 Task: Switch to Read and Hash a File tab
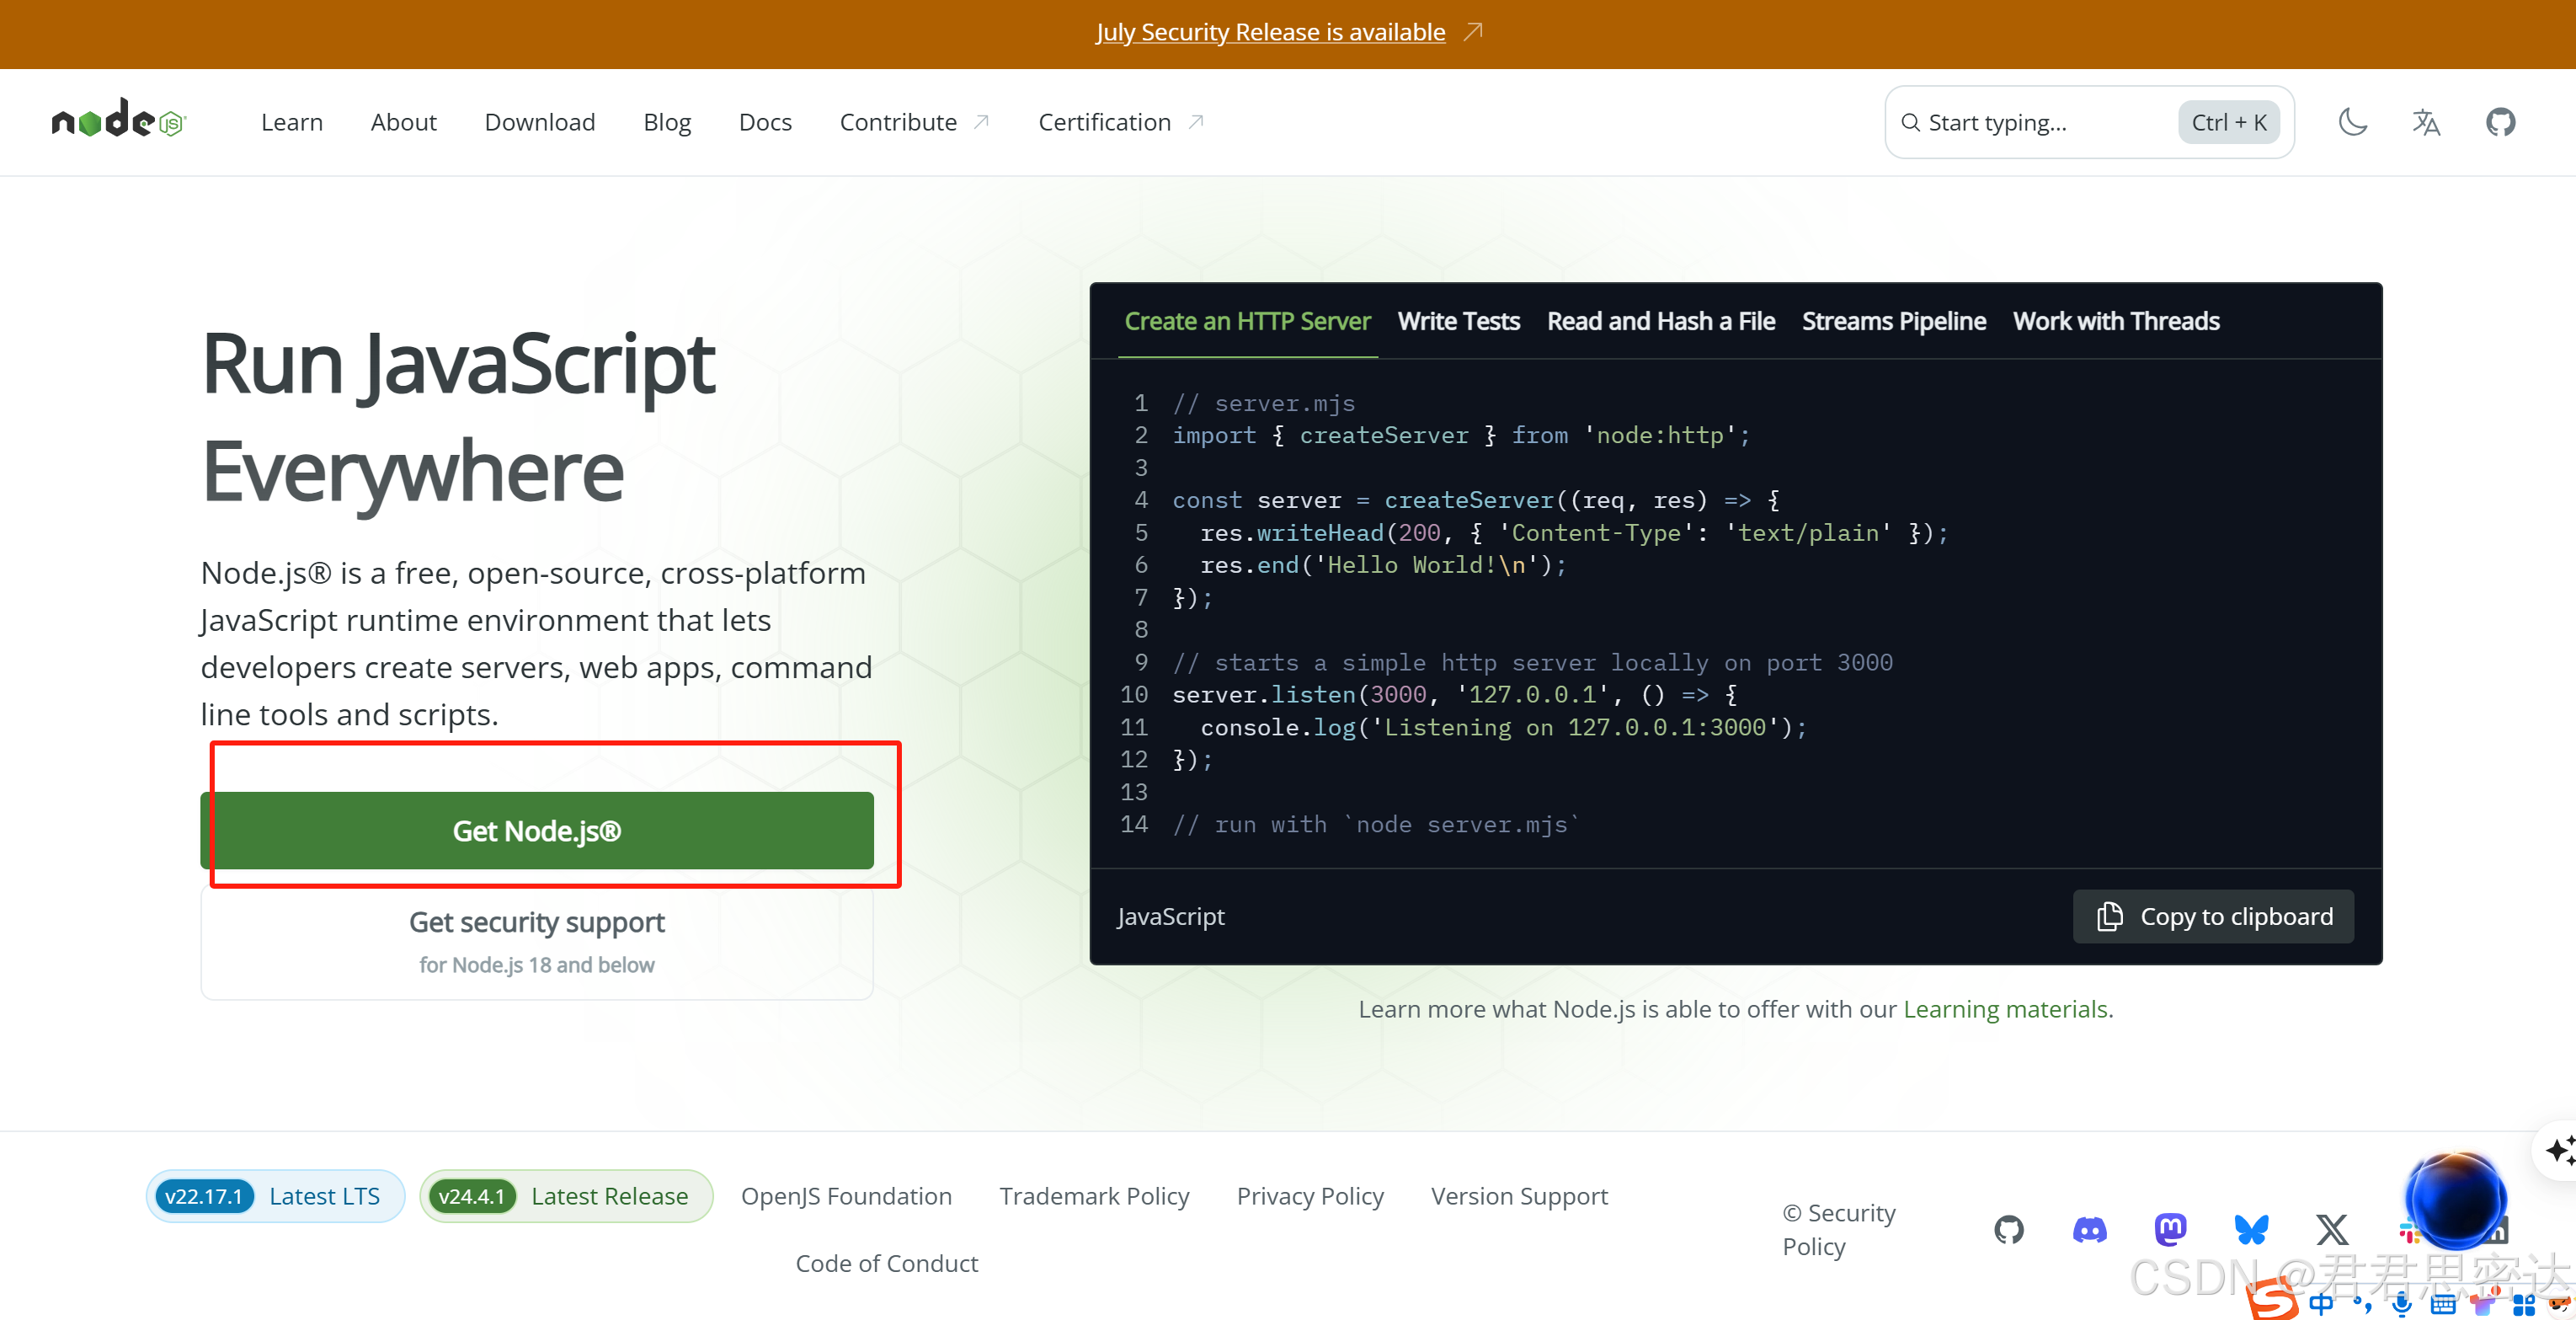point(1660,321)
